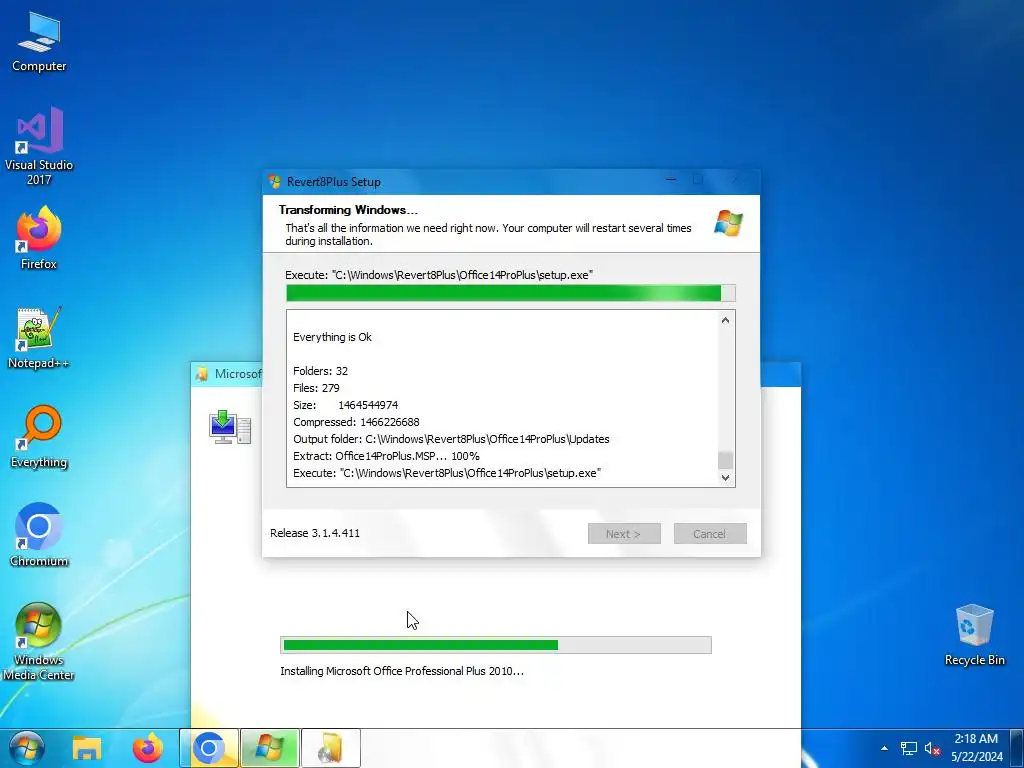This screenshot has height=768, width=1024.
Task: Click the Windows flag logo in setup header
Action: pos(728,223)
